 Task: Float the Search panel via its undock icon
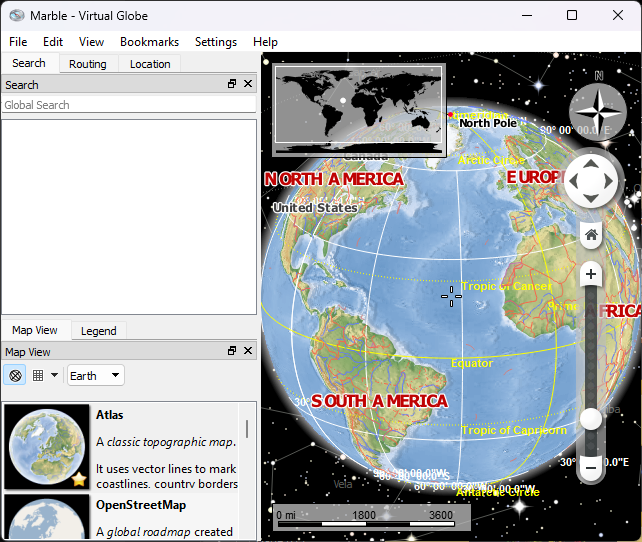[232, 85]
